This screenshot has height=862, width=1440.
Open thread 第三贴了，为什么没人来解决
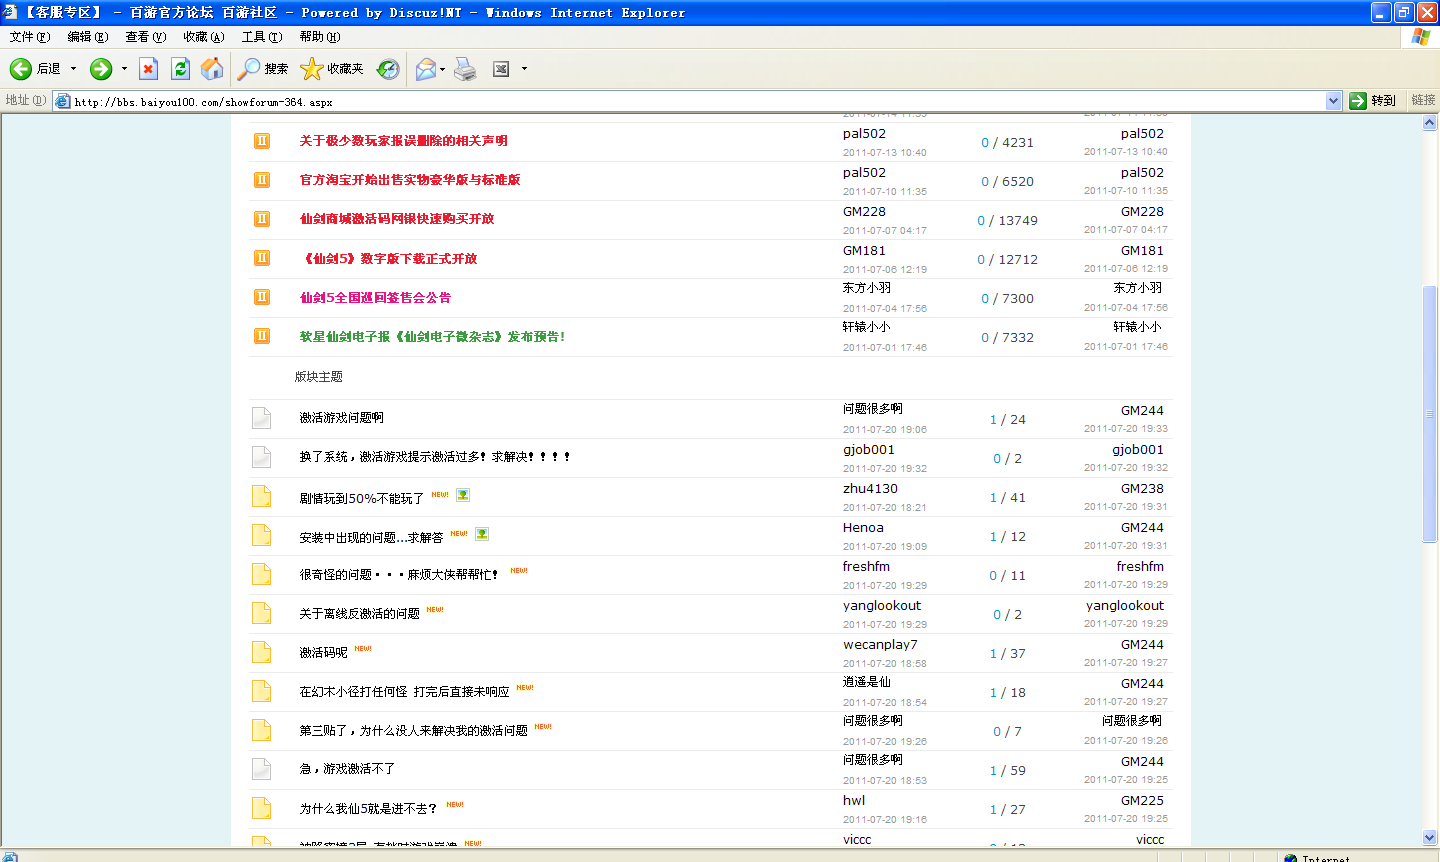pos(413,730)
